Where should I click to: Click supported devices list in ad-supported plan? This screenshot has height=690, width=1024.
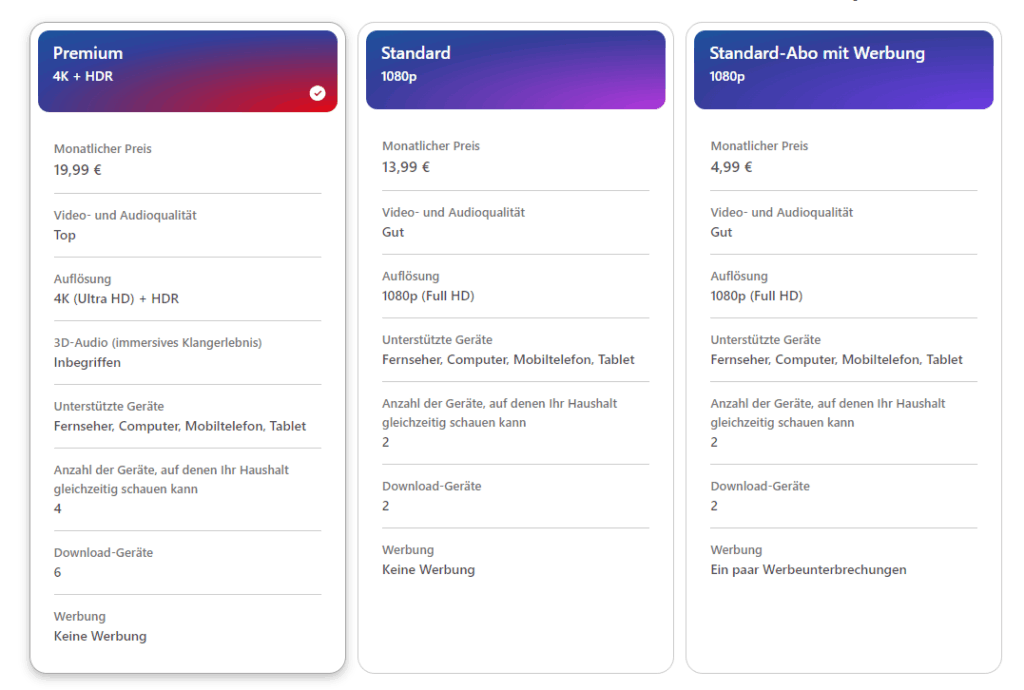tap(836, 360)
